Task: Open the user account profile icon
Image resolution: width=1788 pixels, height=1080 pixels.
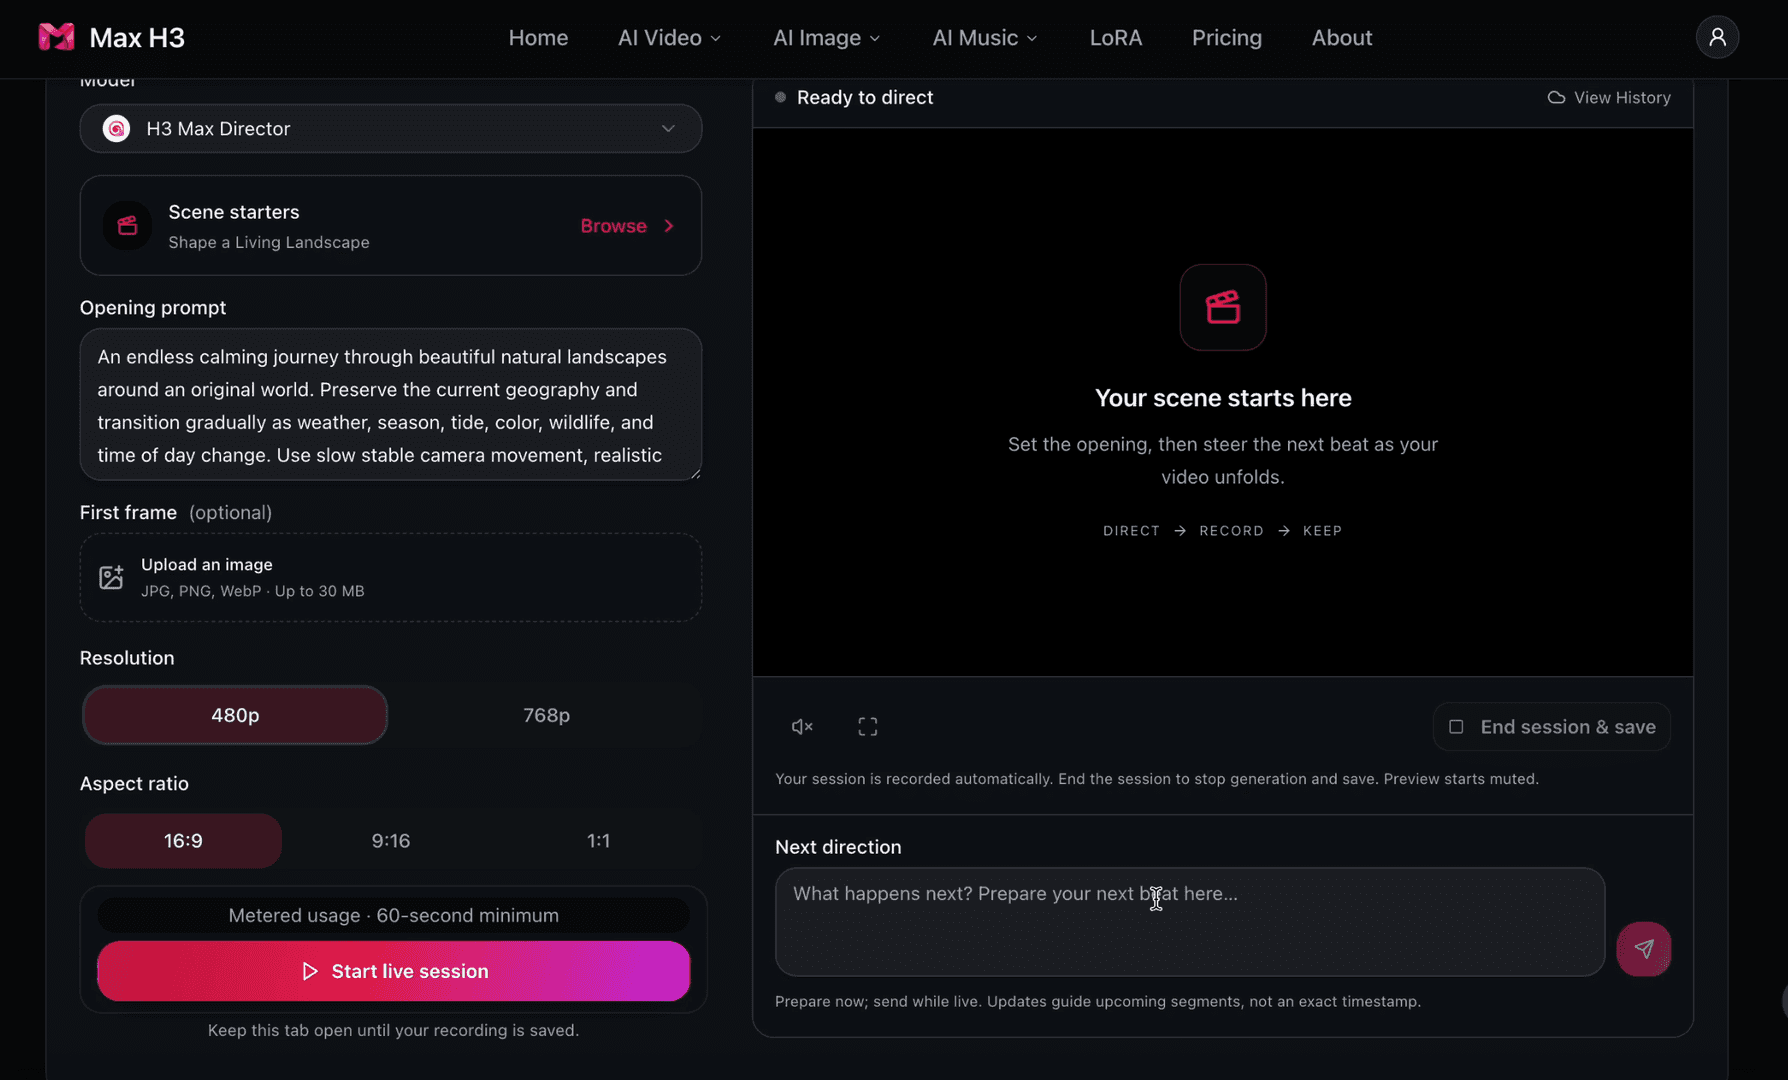Action: [x=1717, y=37]
